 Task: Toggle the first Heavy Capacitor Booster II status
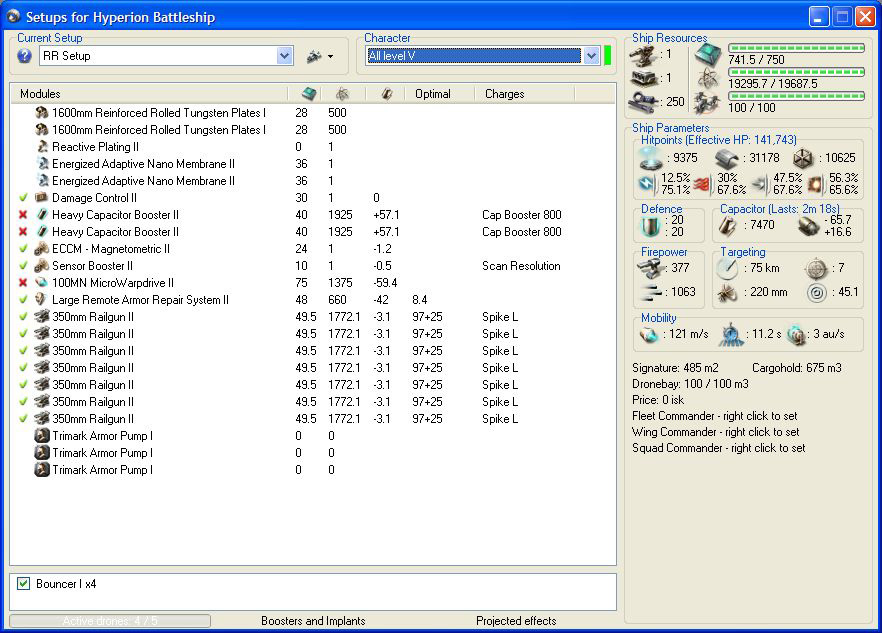tap(23, 215)
